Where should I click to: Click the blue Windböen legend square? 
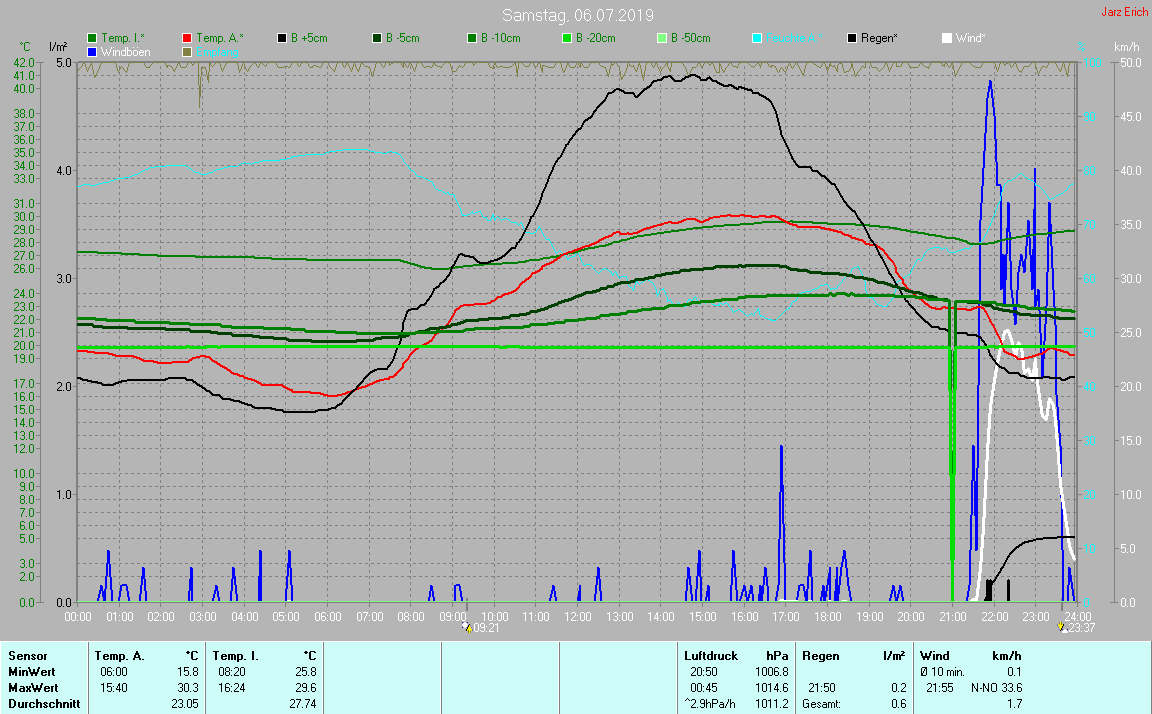coord(92,52)
